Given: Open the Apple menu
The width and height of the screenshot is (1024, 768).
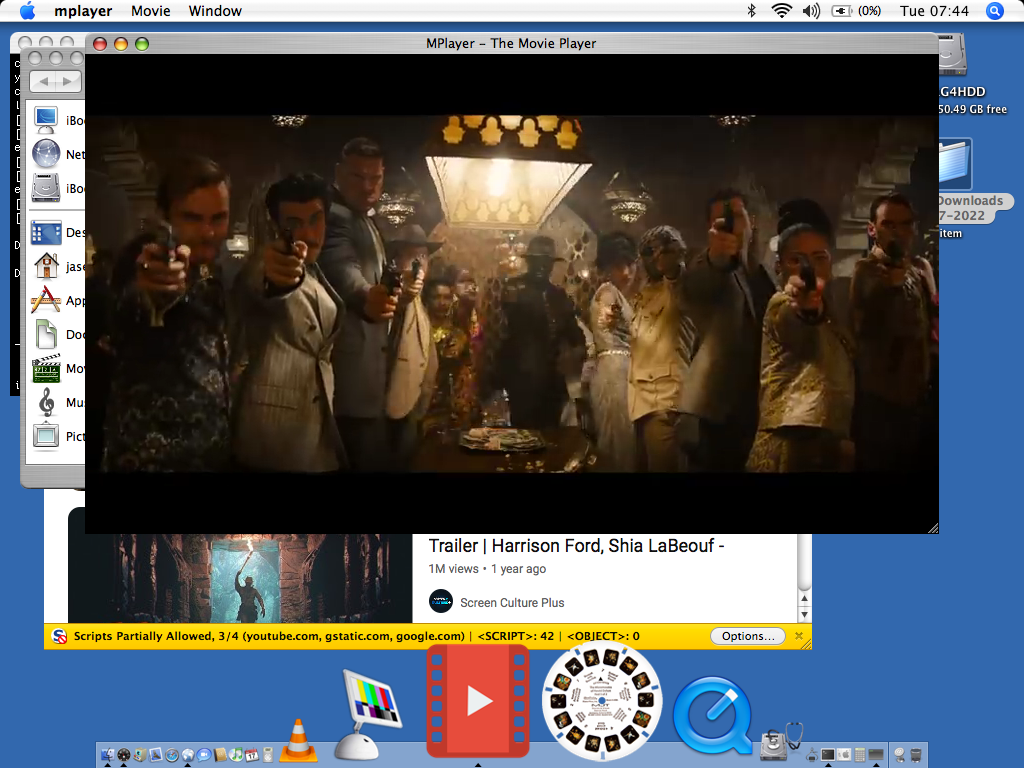Looking at the screenshot, I should (x=27, y=10).
